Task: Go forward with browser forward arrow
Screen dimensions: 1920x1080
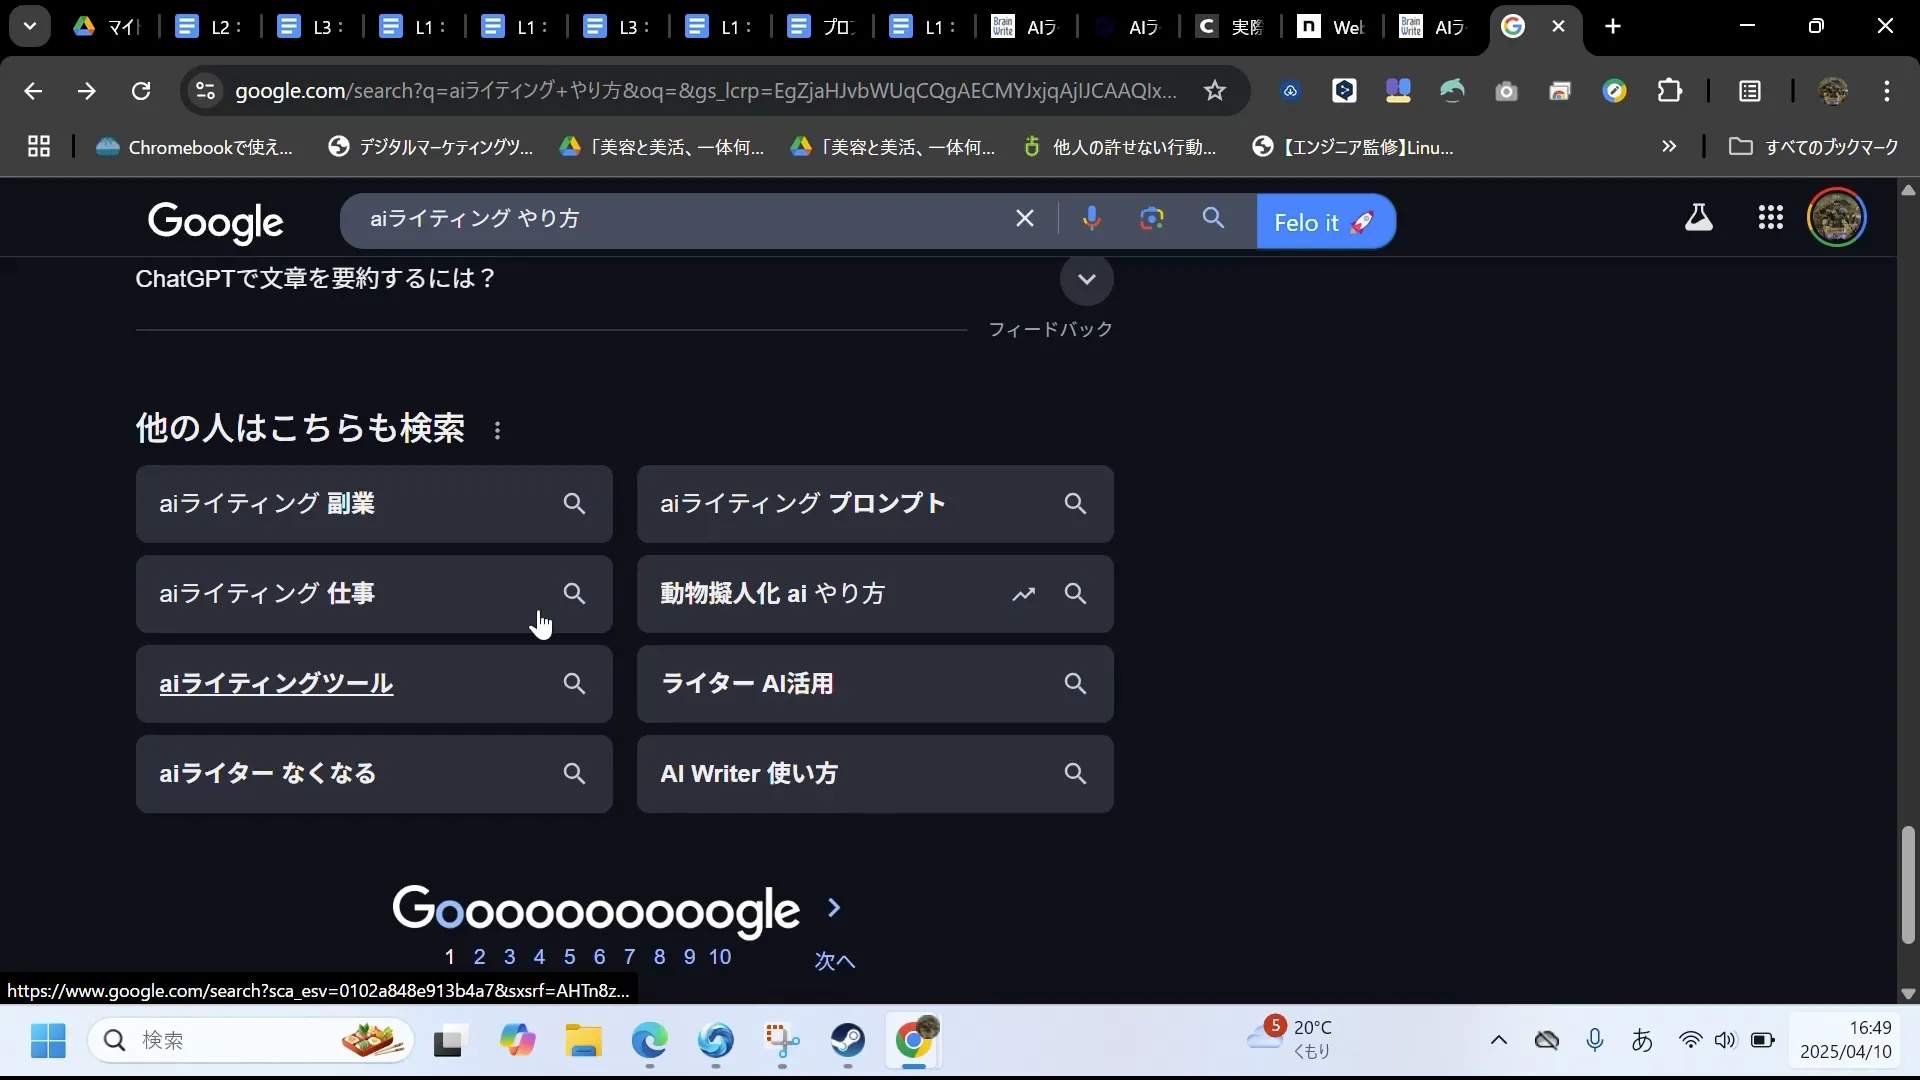Action: pos(87,91)
